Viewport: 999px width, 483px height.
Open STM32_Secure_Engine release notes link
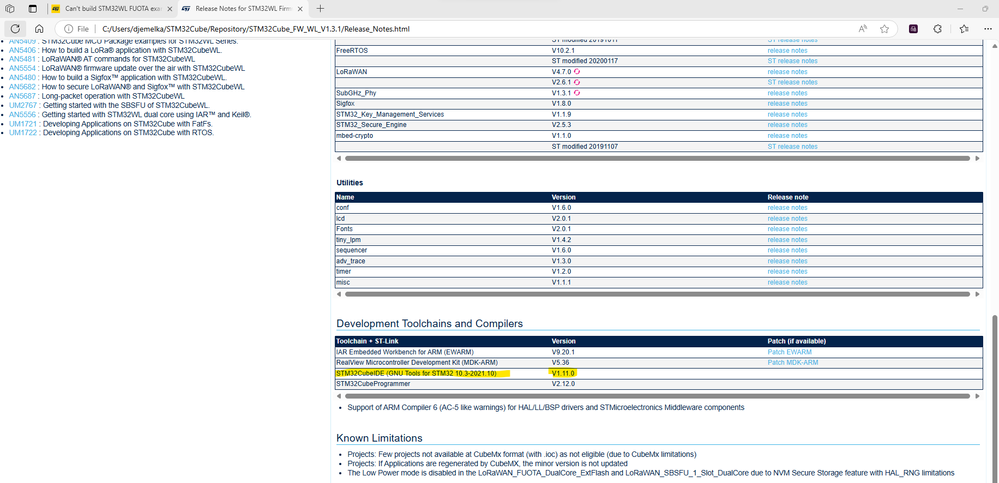787,125
